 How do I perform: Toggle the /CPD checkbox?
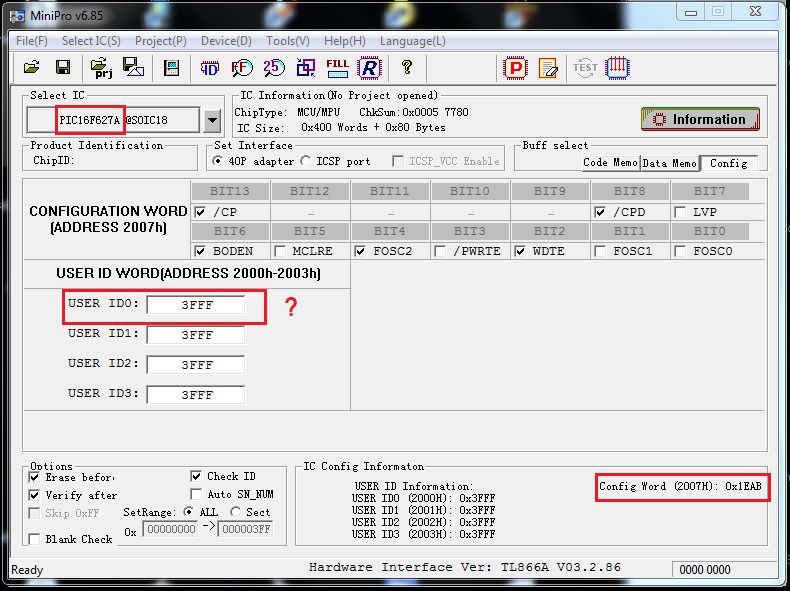(600, 212)
